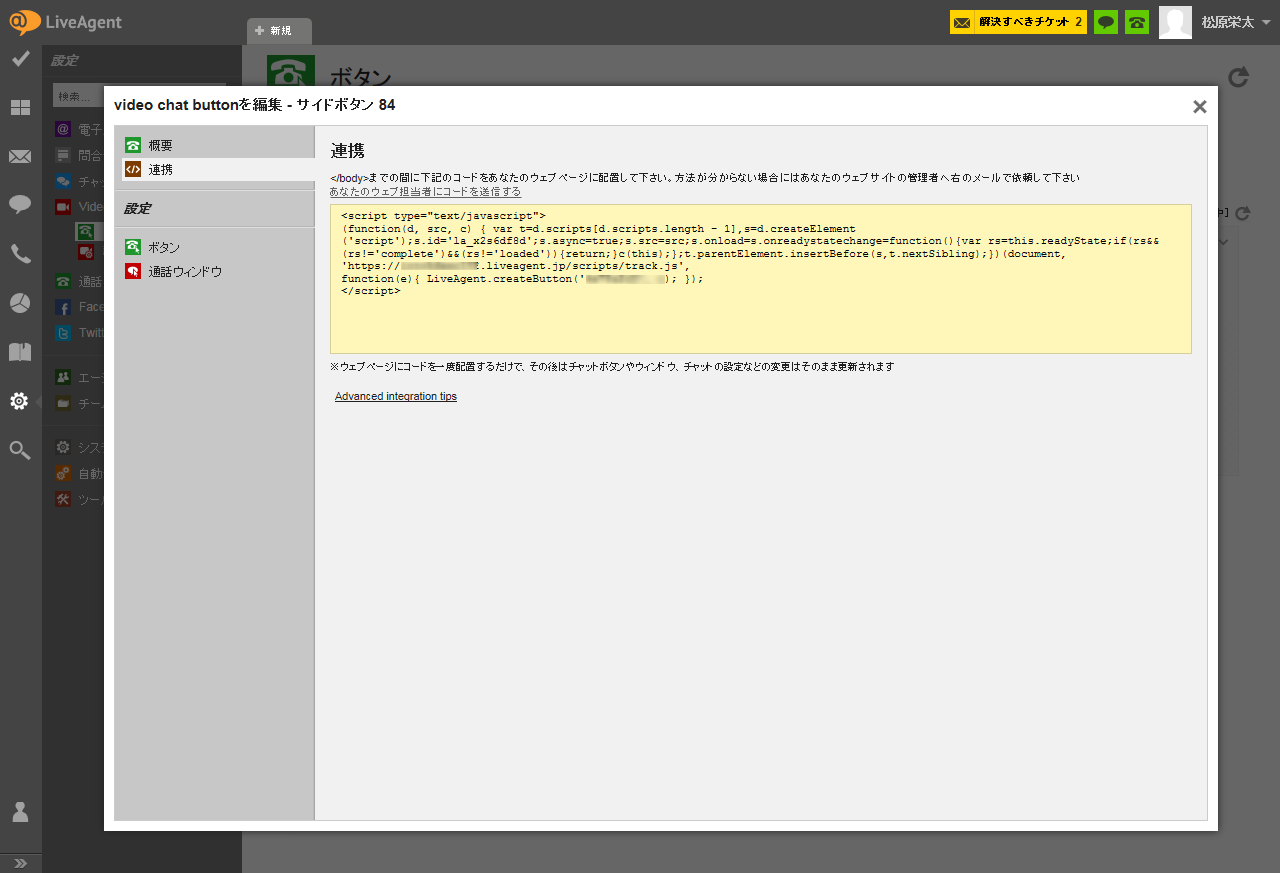Select the blue chat item in background settings menu
1280x873 pixels.
(x=78, y=182)
